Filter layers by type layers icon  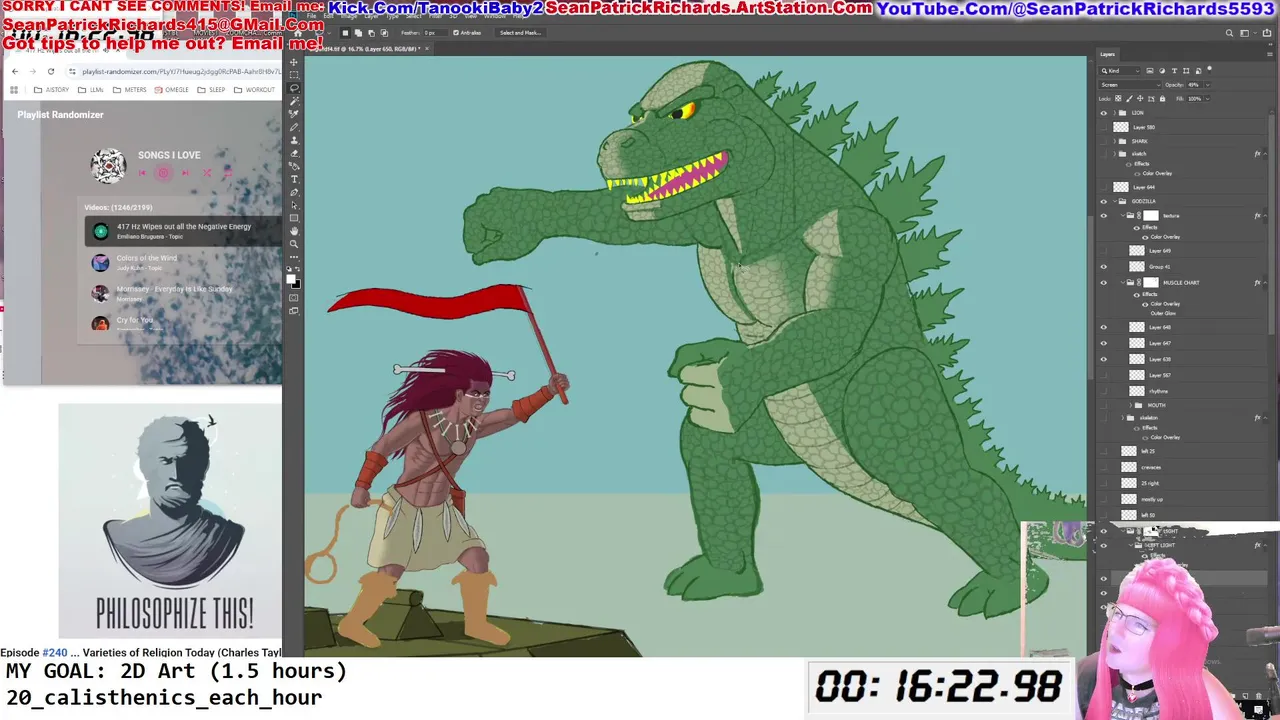[1174, 71]
